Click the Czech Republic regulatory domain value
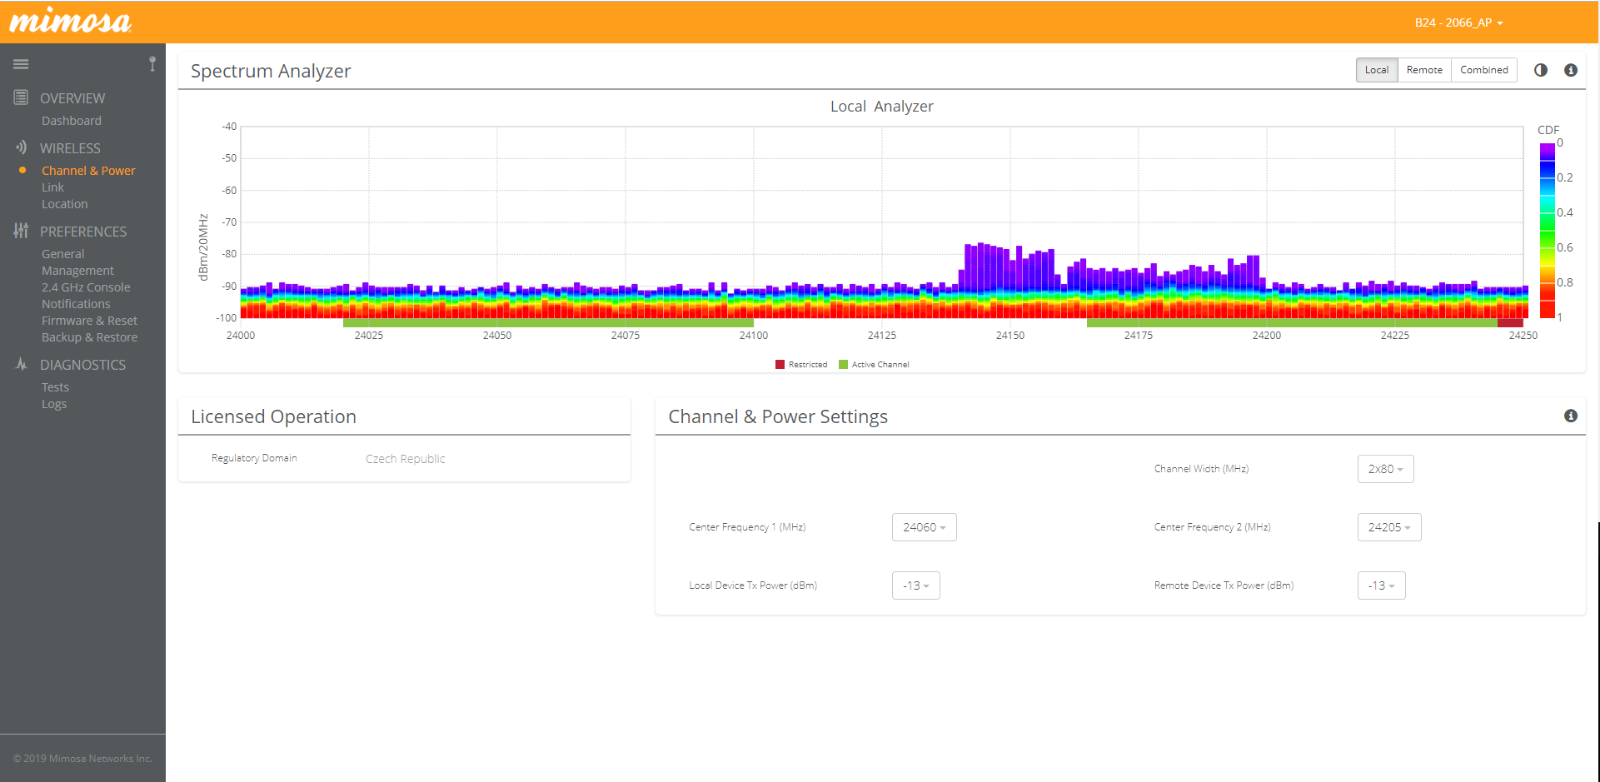 (x=405, y=459)
